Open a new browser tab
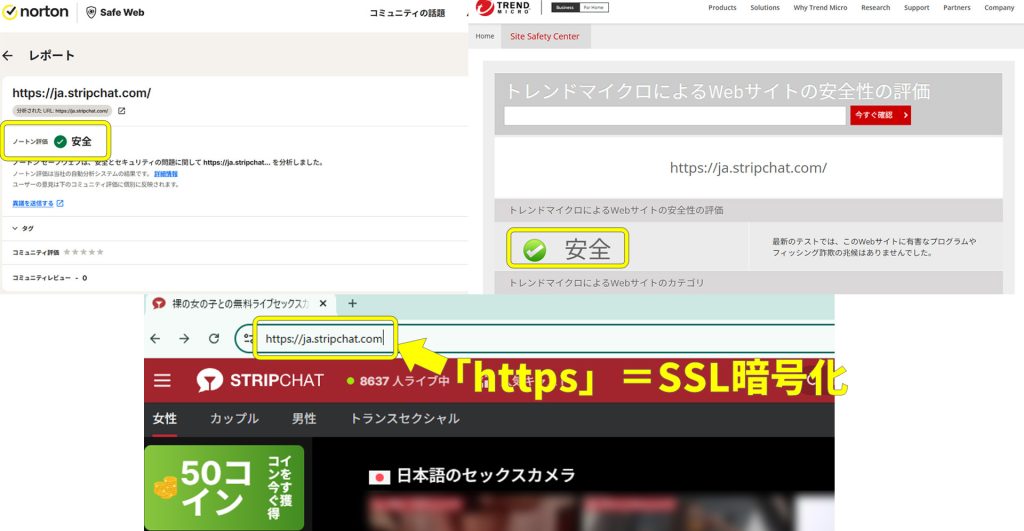This screenshot has width=1024, height=531. click(x=353, y=304)
